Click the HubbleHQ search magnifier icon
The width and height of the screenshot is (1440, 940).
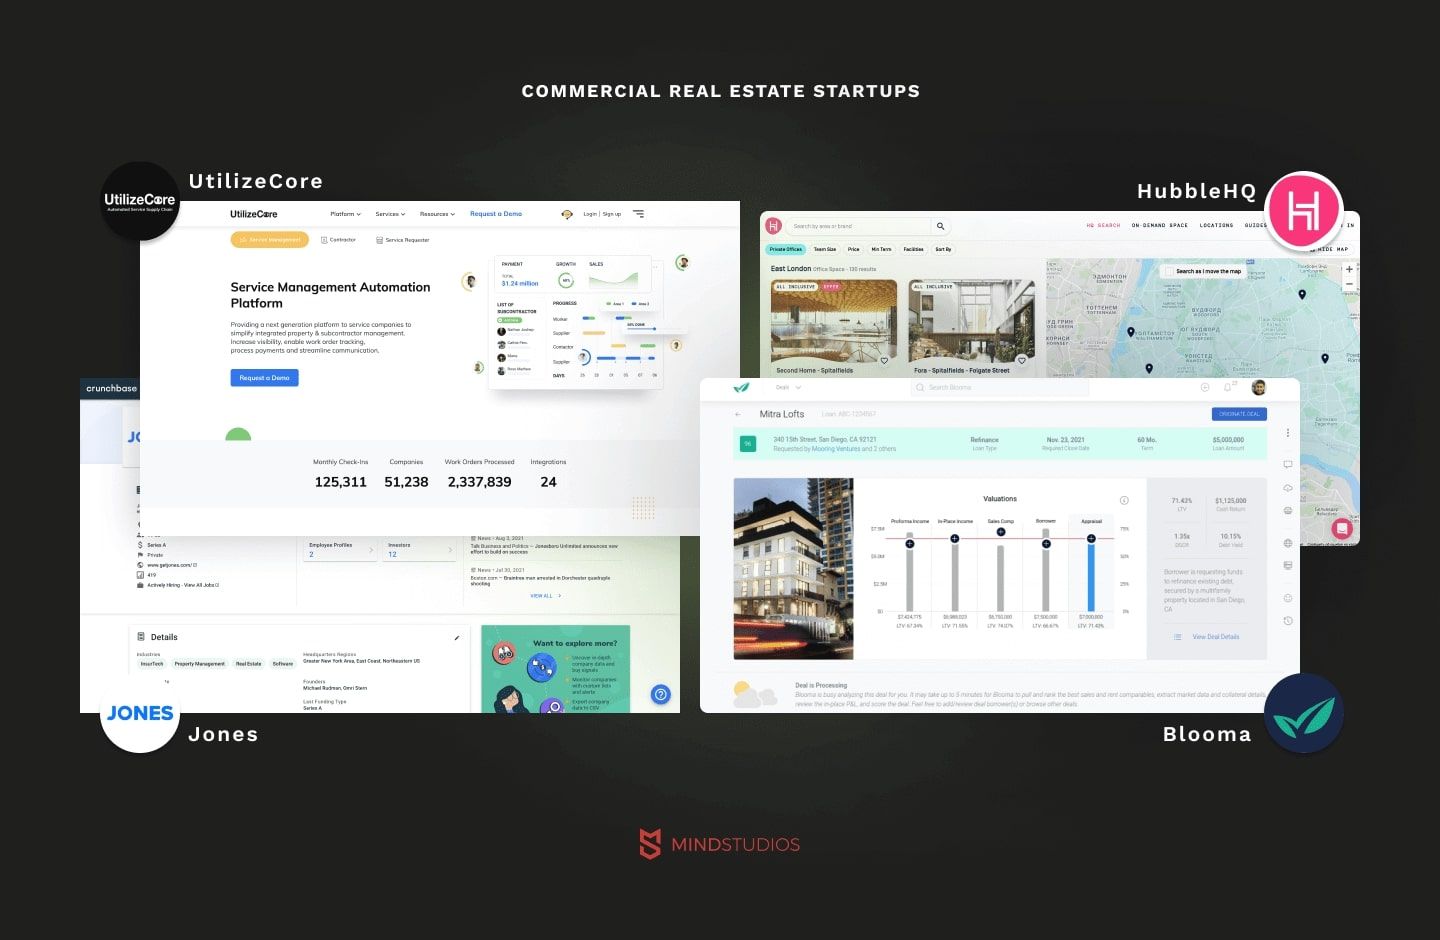(940, 226)
